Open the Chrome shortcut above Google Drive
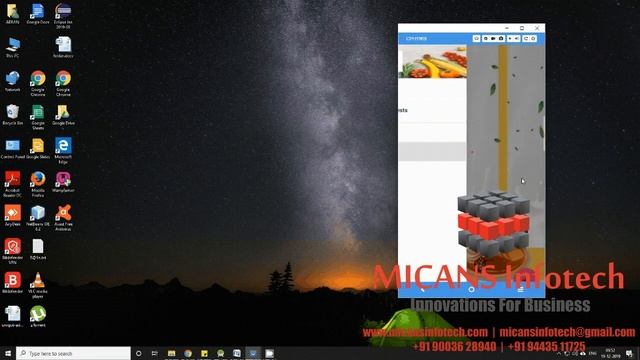 click(63, 83)
